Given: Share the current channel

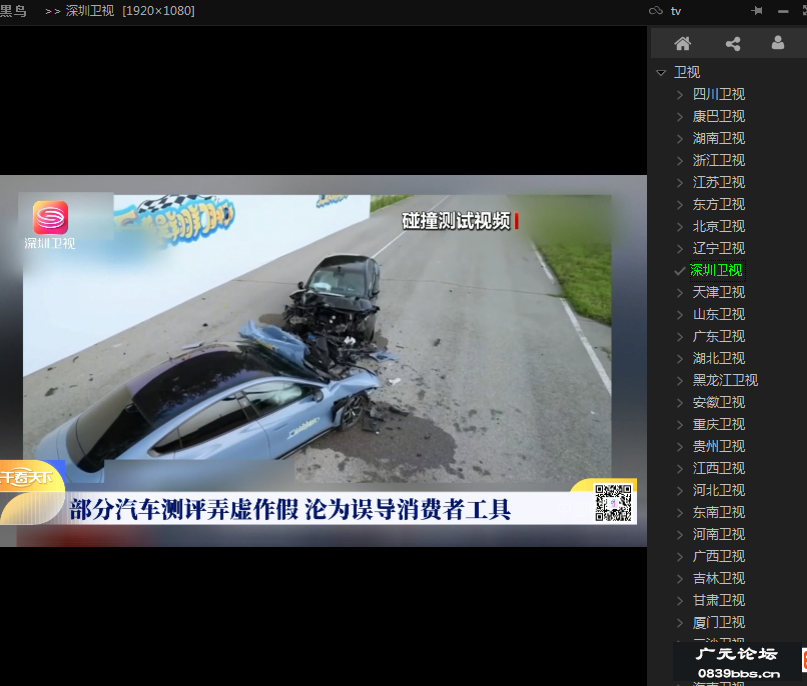Looking at the screenshot, I should (x=732, y=42).
